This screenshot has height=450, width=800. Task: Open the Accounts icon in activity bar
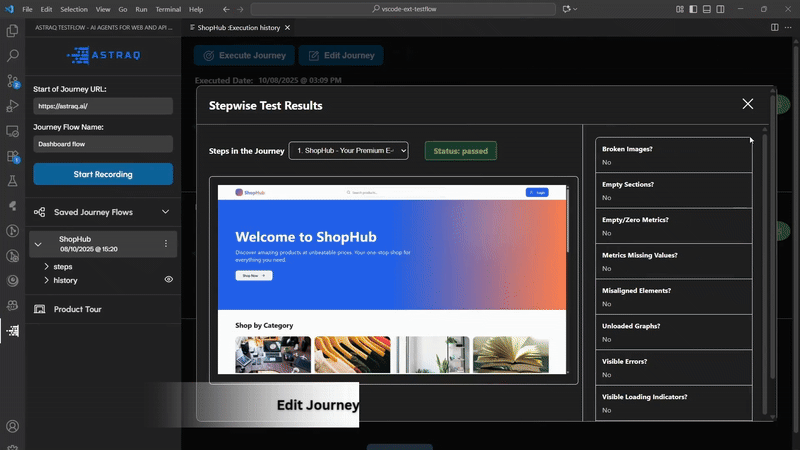12,426
